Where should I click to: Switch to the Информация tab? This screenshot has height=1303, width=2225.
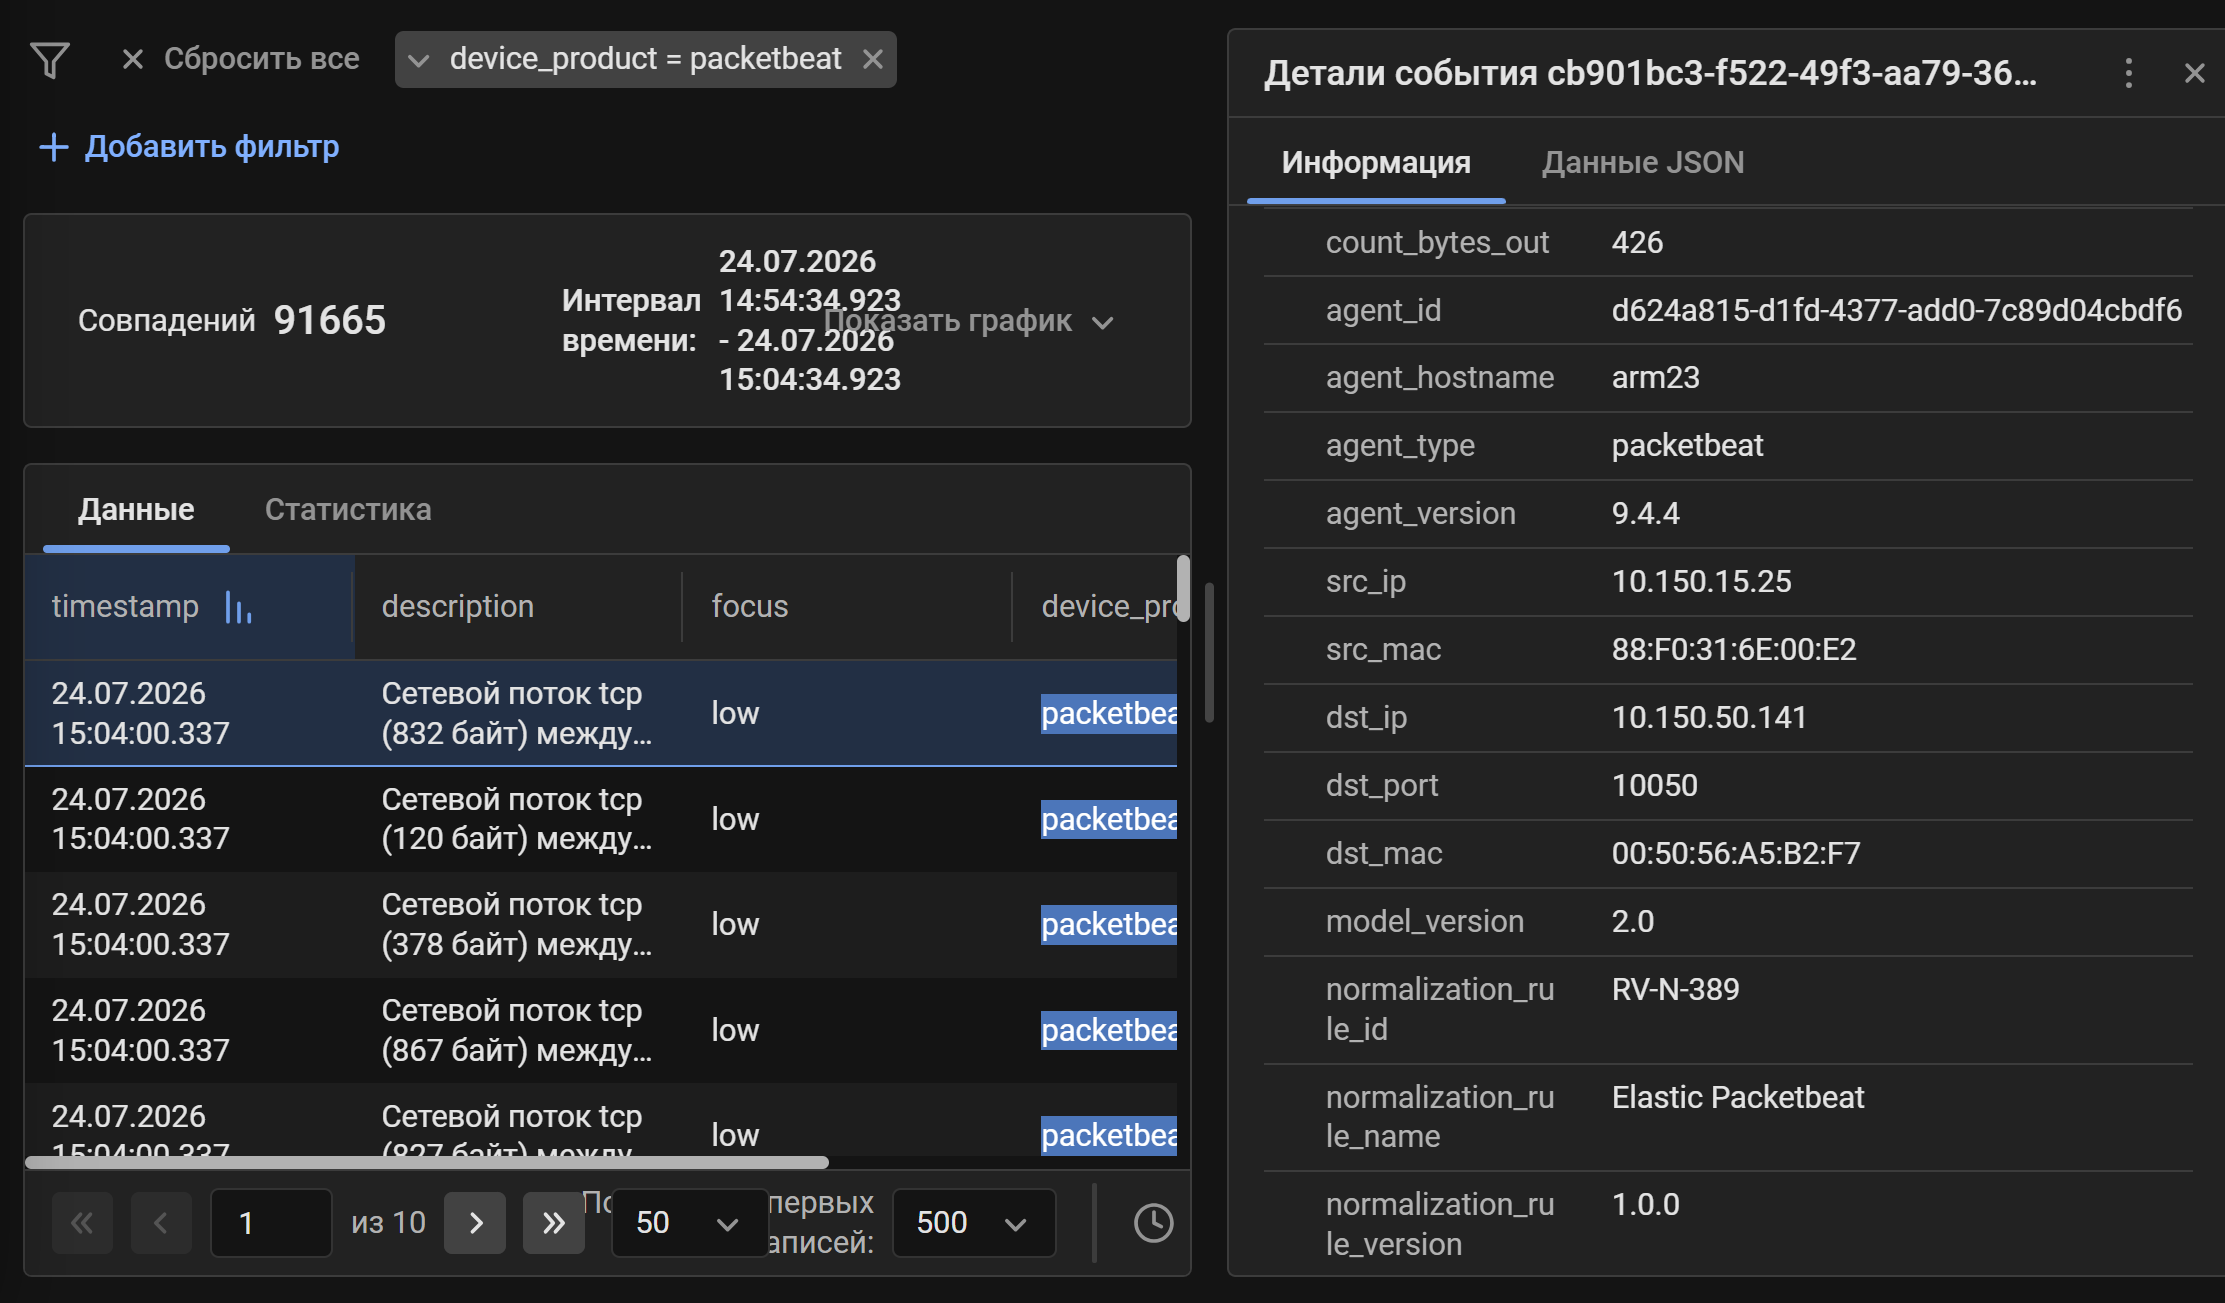[x=1376, y=162]
